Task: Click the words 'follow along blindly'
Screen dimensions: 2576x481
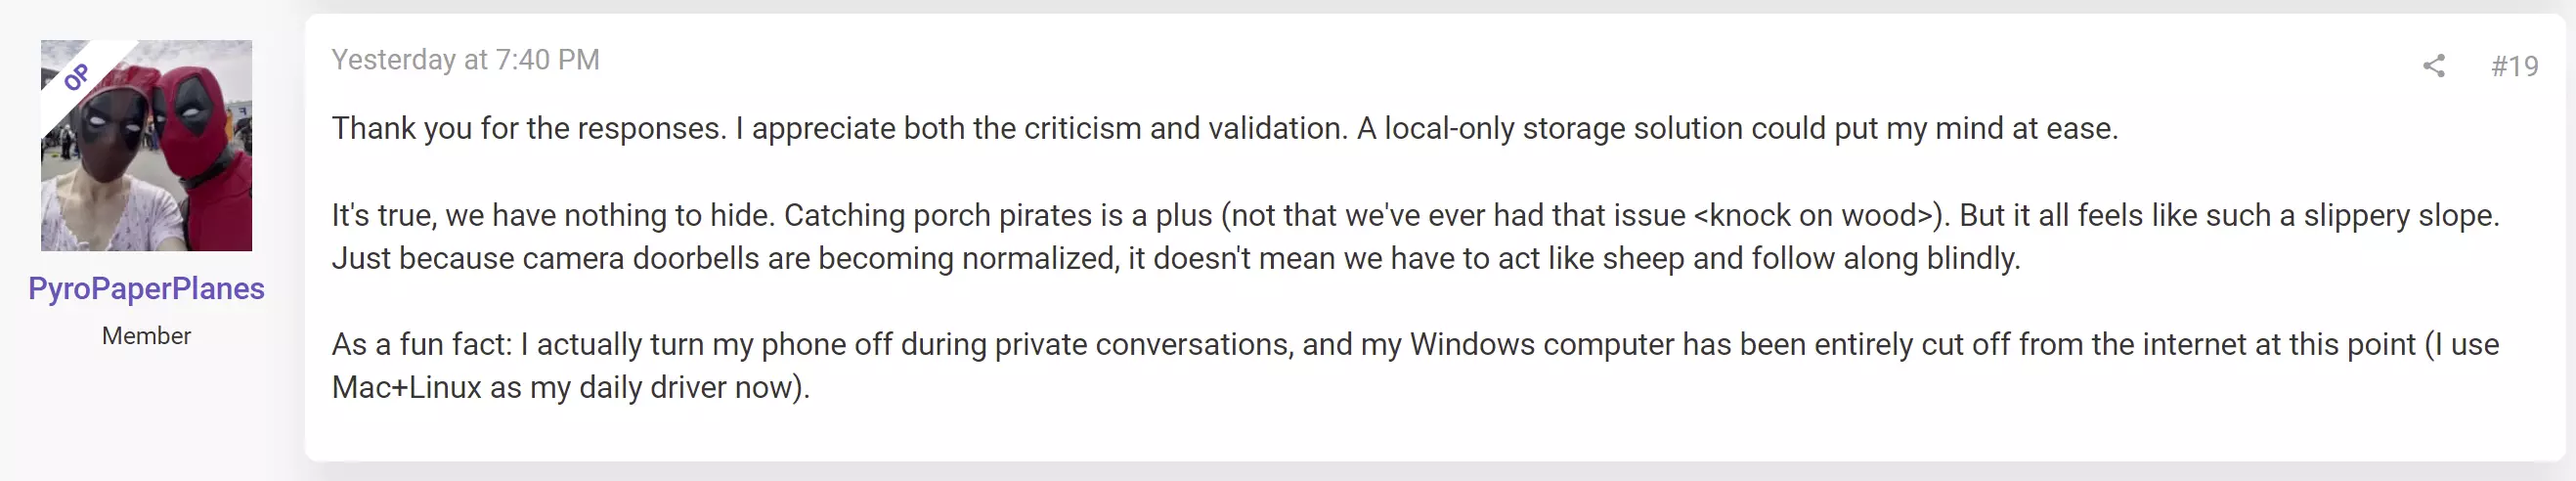Action: pos(1882,258)
